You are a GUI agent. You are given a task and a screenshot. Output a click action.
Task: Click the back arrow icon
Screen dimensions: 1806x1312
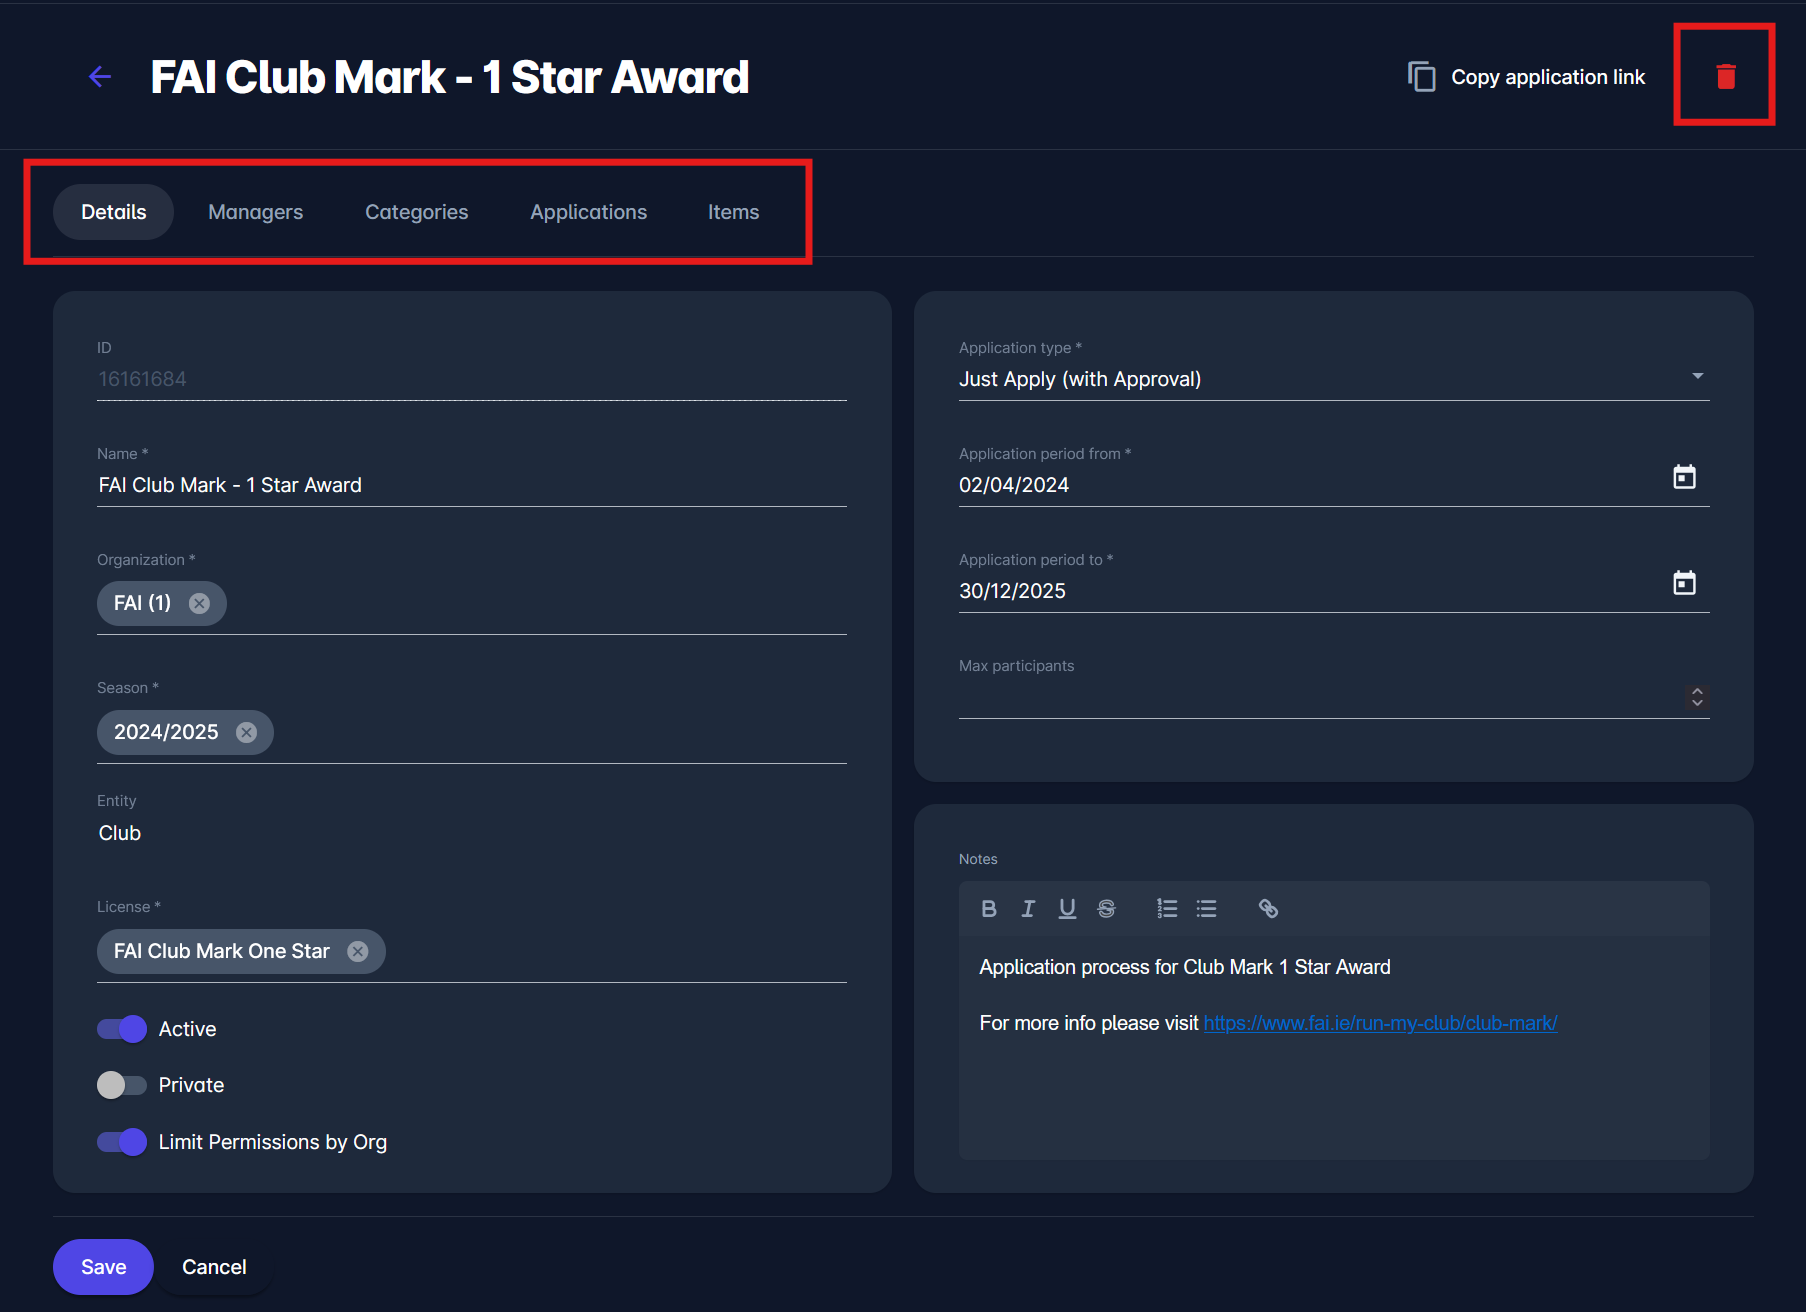point(100,77)
